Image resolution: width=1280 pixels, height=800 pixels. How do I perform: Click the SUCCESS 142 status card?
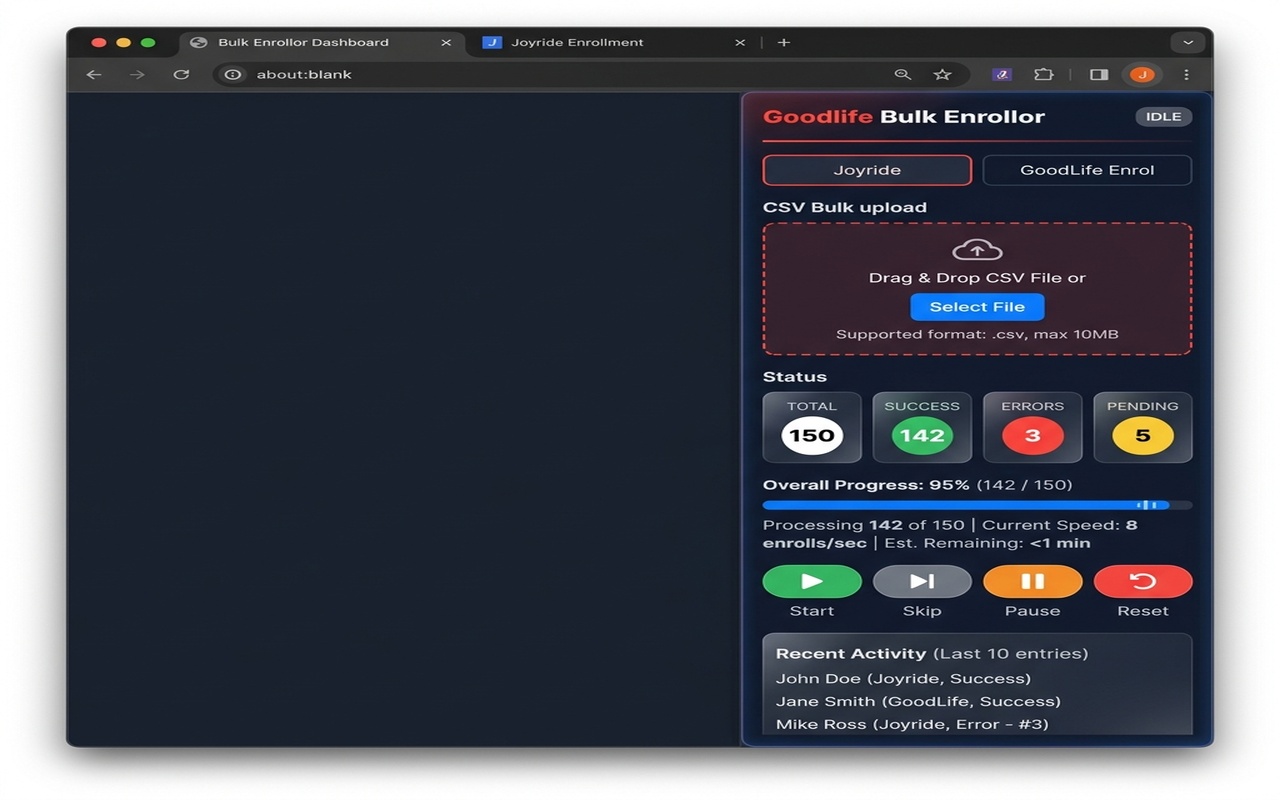coord(922,427)
